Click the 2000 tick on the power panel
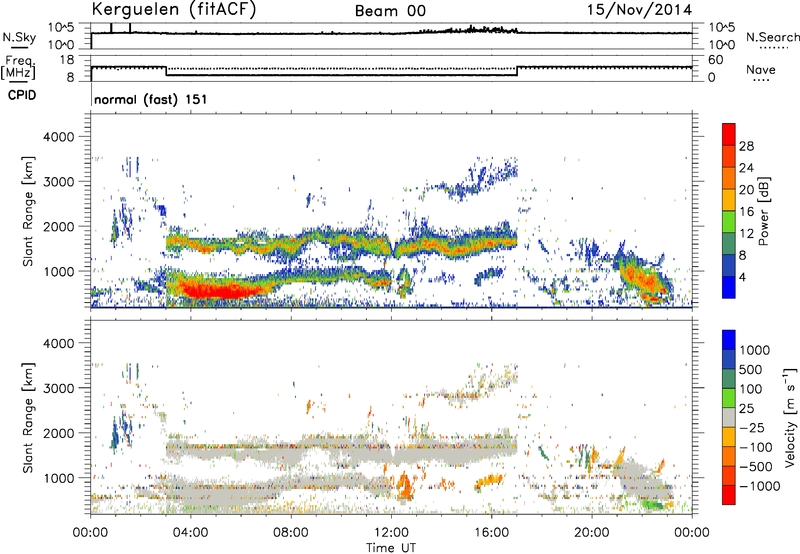The image size is (800, 554). (x=59, y=226)
